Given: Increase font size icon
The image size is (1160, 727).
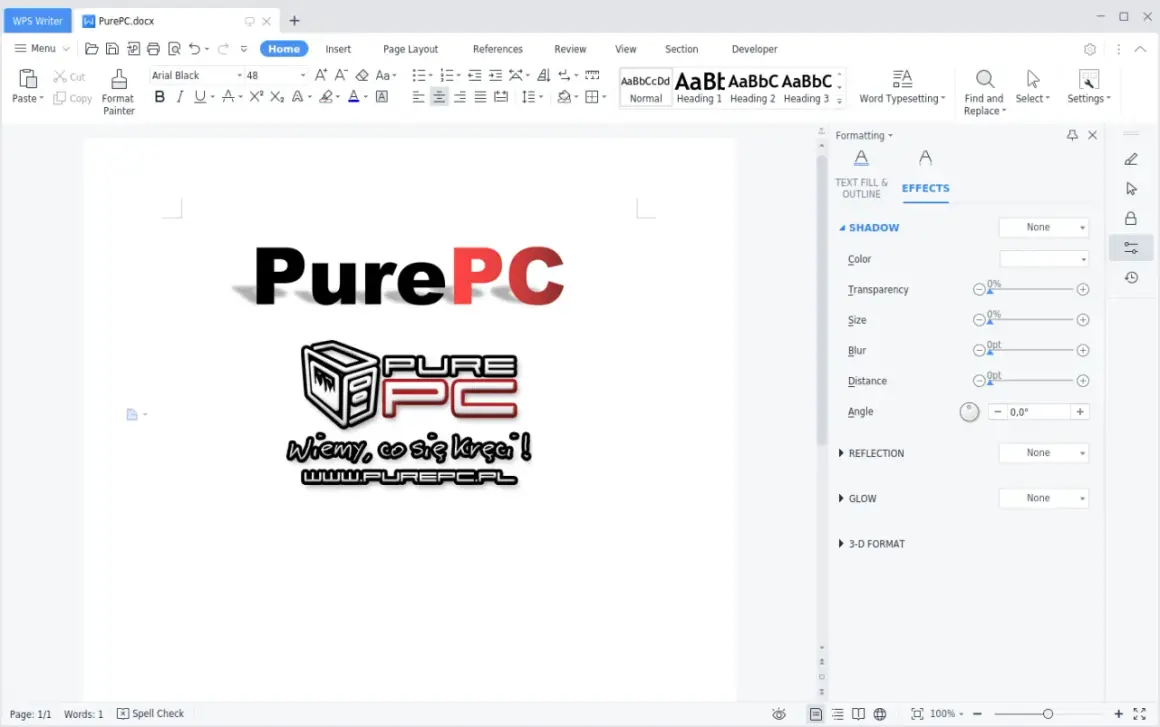Looking at the screenshot, I should pos(320,75).
